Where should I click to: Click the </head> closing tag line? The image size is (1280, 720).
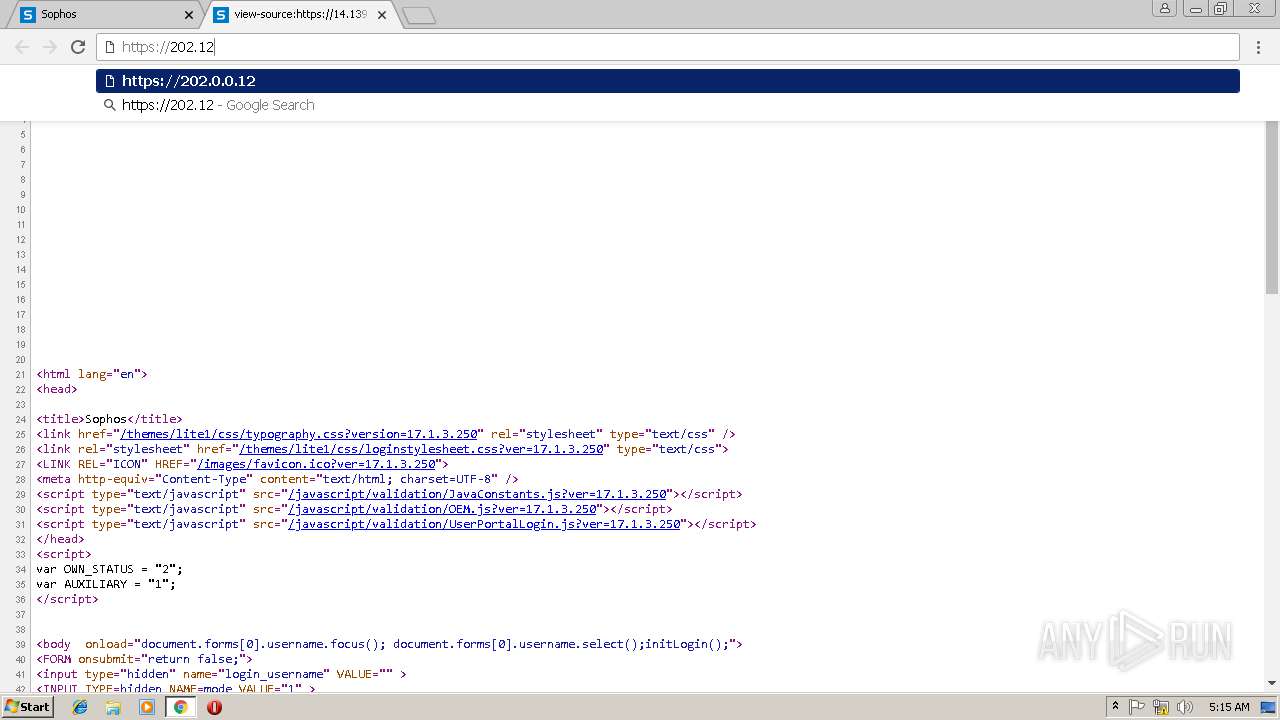click(60, 539)
